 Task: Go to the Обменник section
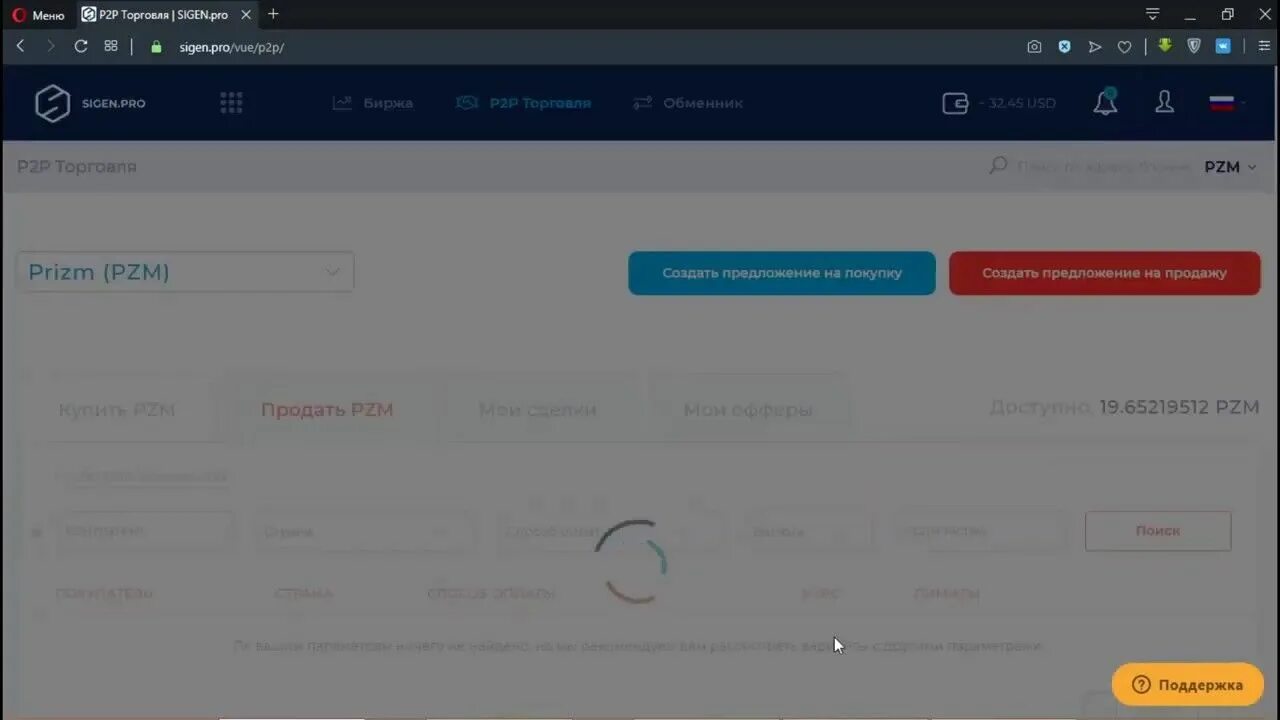click(688, 103)
